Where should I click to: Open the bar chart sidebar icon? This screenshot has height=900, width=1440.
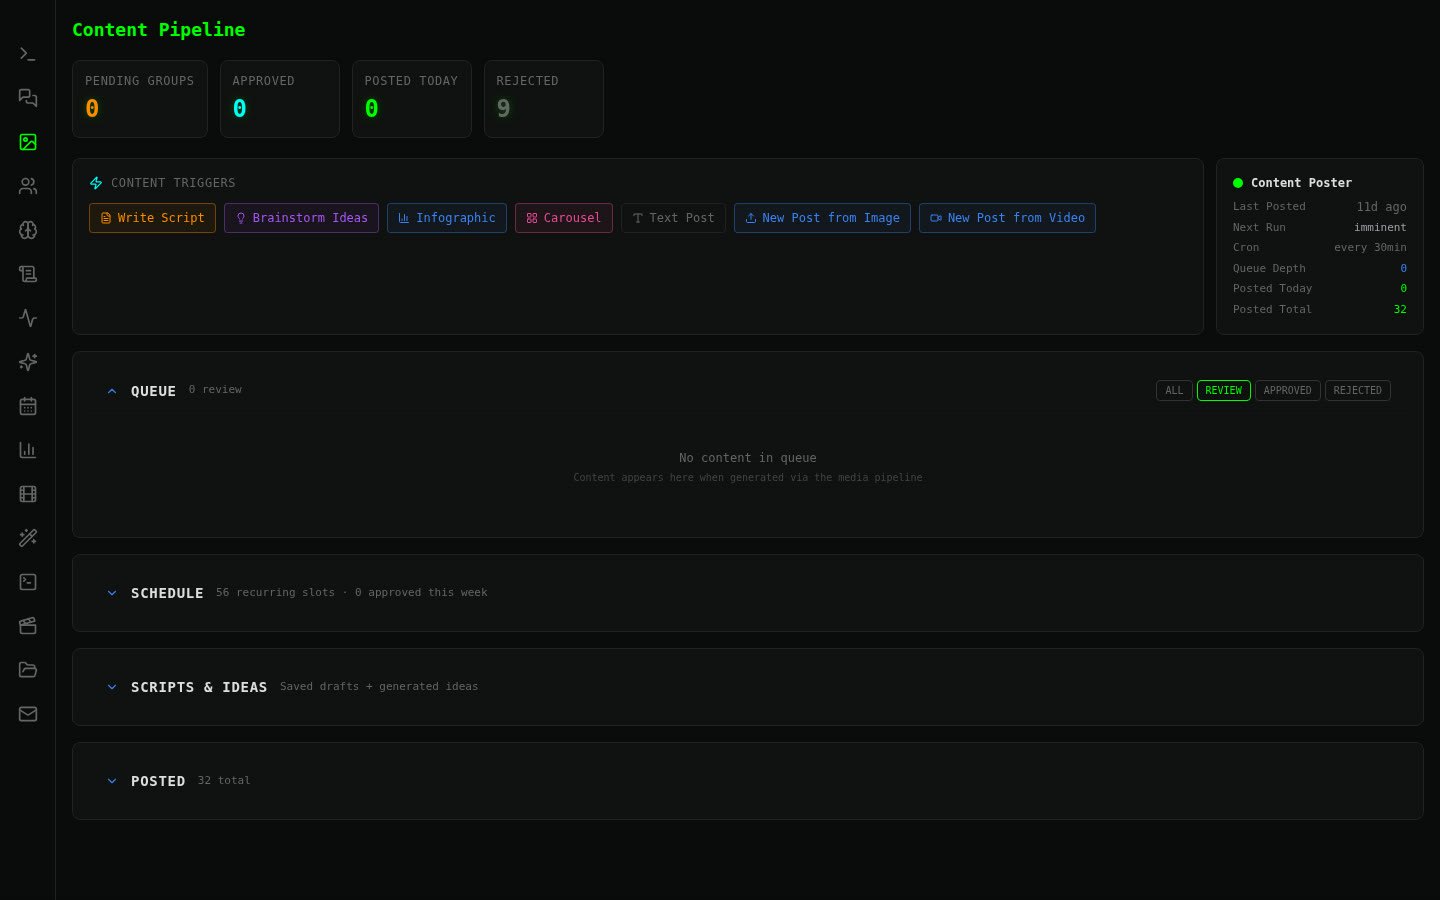(x=28, y=450)
